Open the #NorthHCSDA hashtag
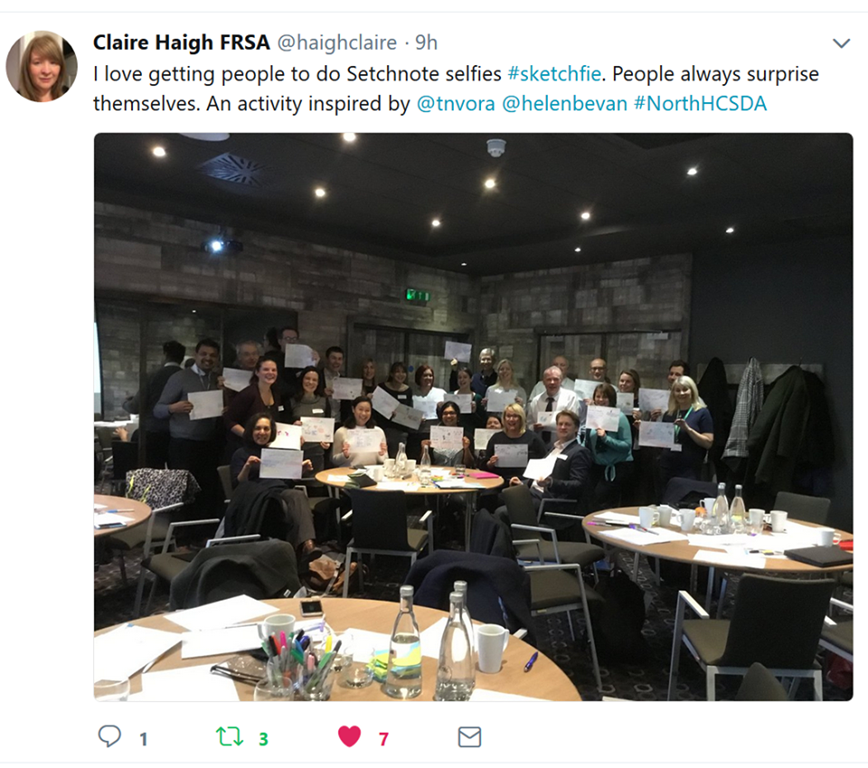This screenshot has width=868, height=768. coord(700,104)
